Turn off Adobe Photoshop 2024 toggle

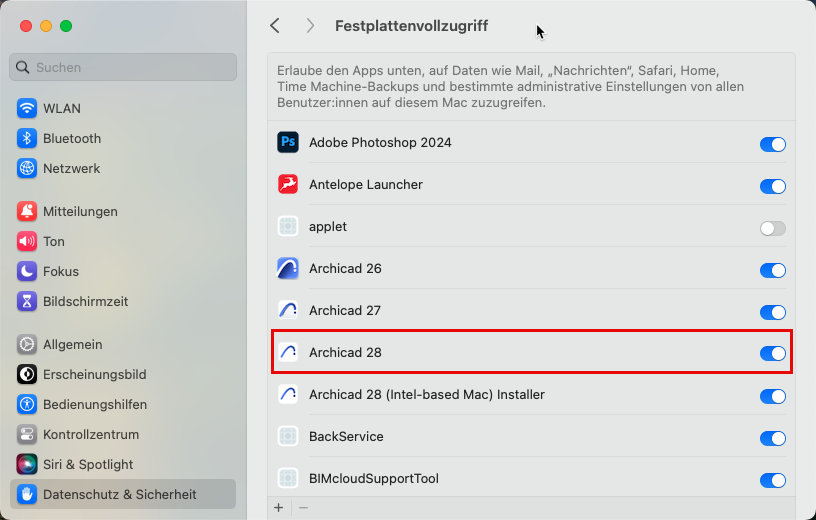tap(772, 144)
